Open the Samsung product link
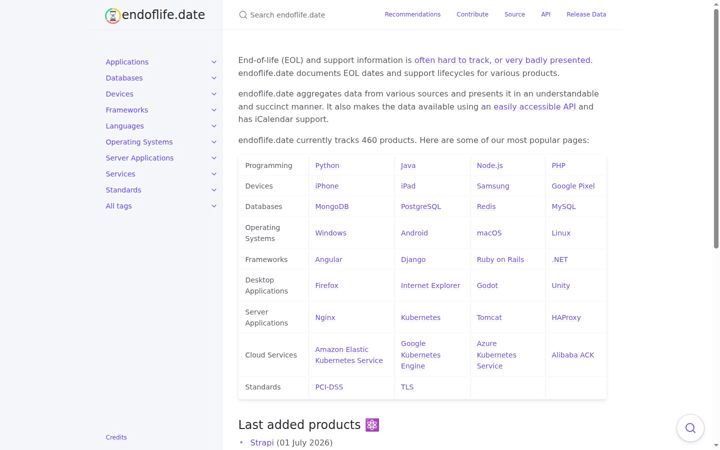The image size is (720, 450). (x=493, y=186)
